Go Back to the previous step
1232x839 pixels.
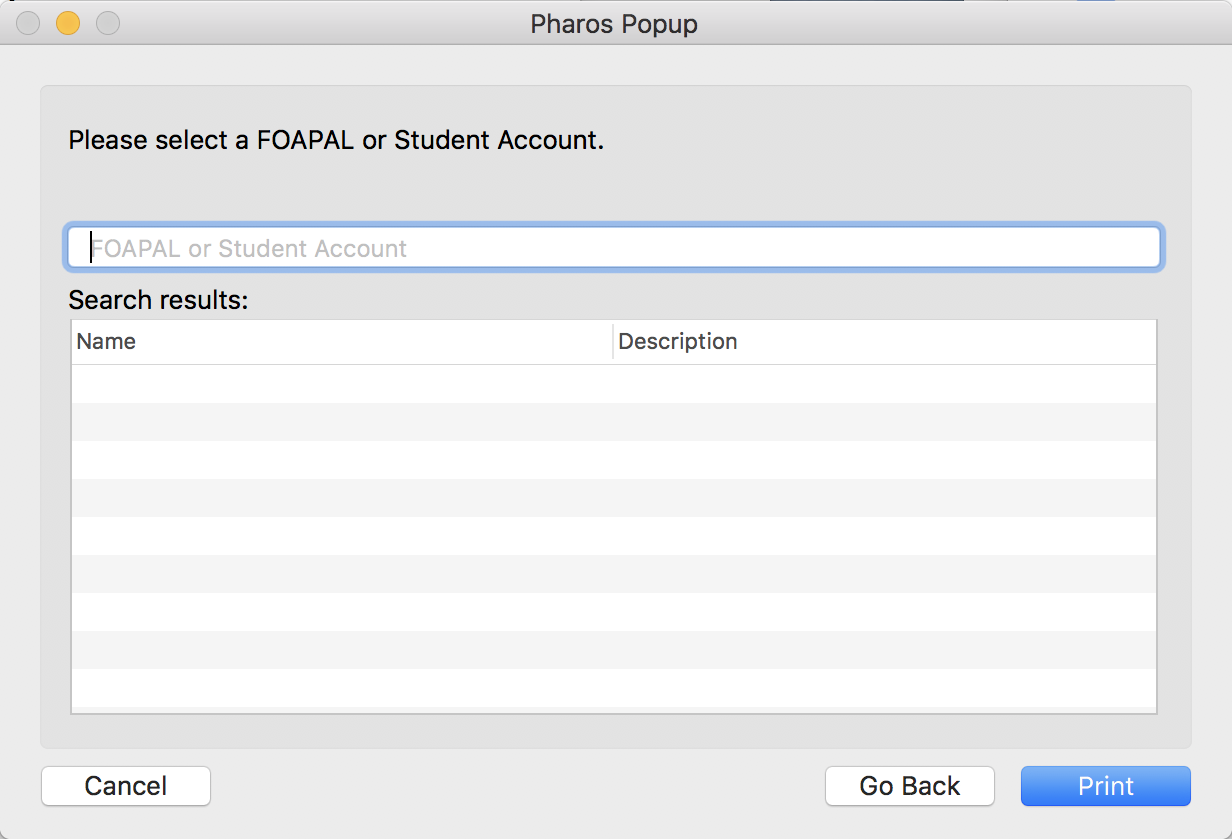[x=909, y=786]
